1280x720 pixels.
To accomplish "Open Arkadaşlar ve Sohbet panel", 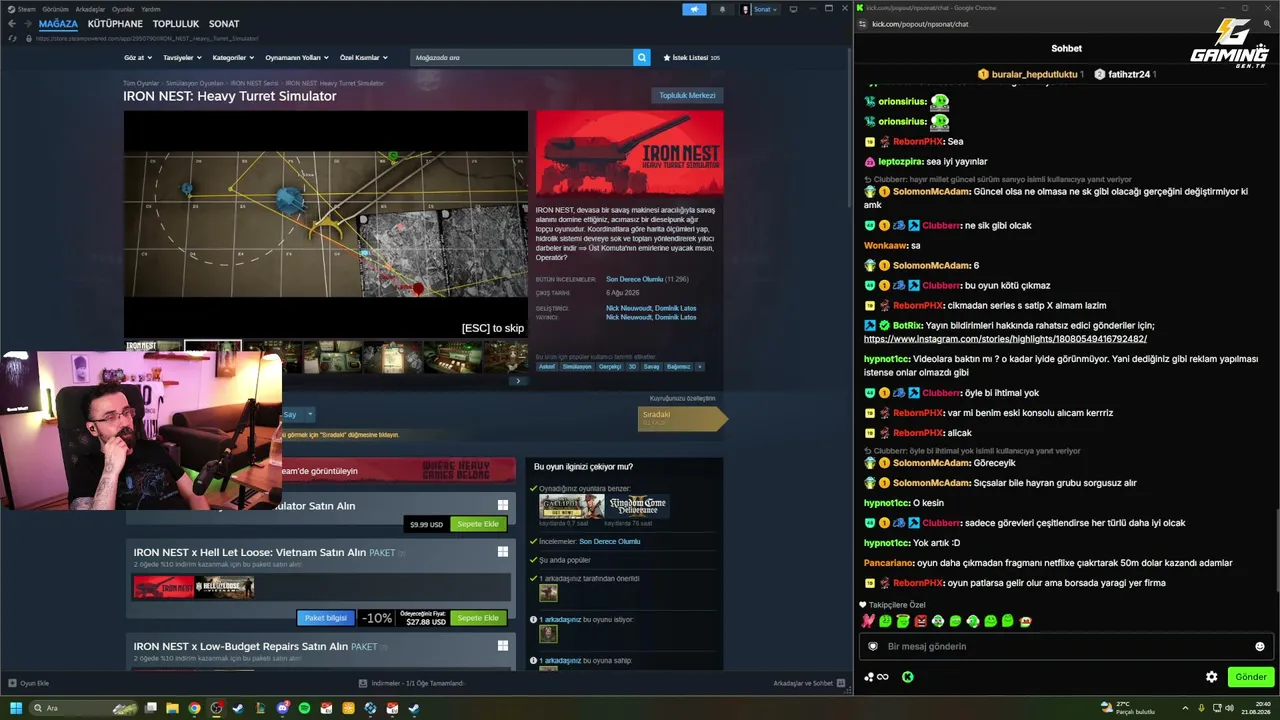I will (x=807, y=683).
